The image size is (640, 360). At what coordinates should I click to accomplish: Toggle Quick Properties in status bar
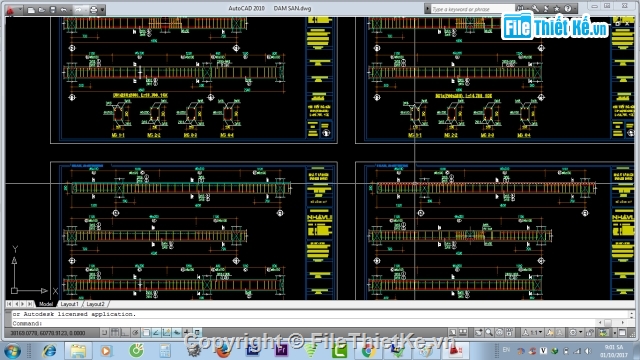[197, 333]
